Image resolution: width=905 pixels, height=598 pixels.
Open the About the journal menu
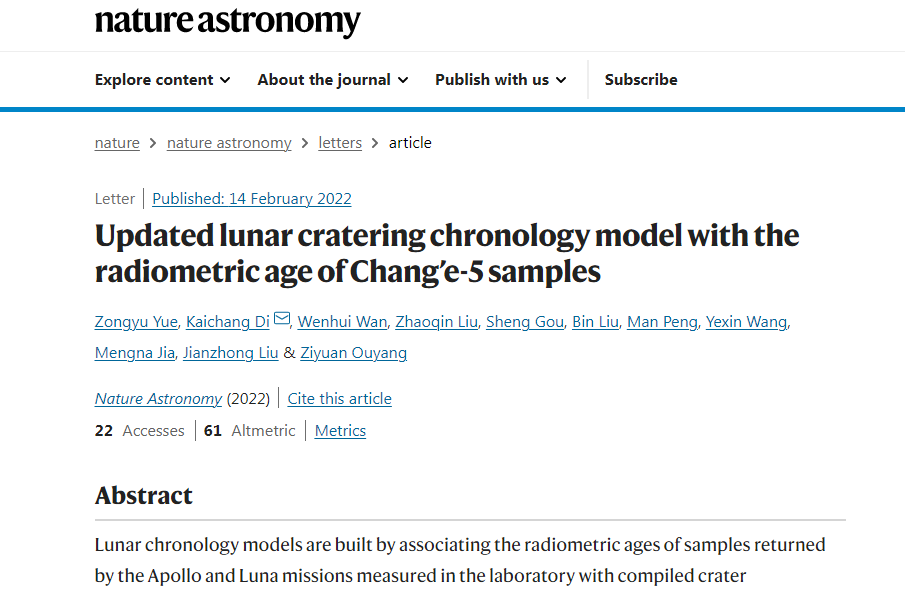point(332,80)
